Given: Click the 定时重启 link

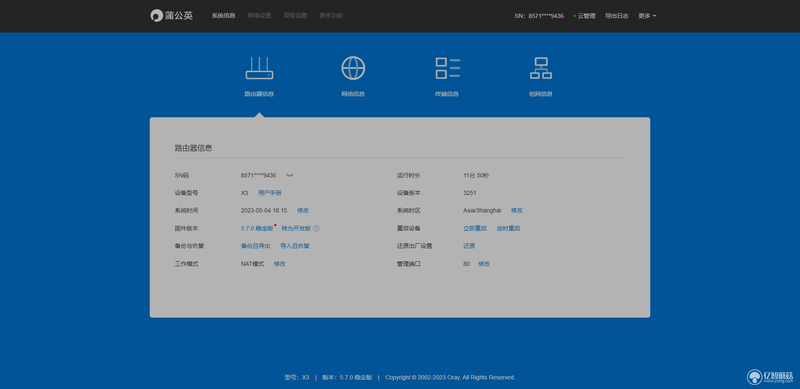Looking at the screenshot, I should [x=508, y=228].
